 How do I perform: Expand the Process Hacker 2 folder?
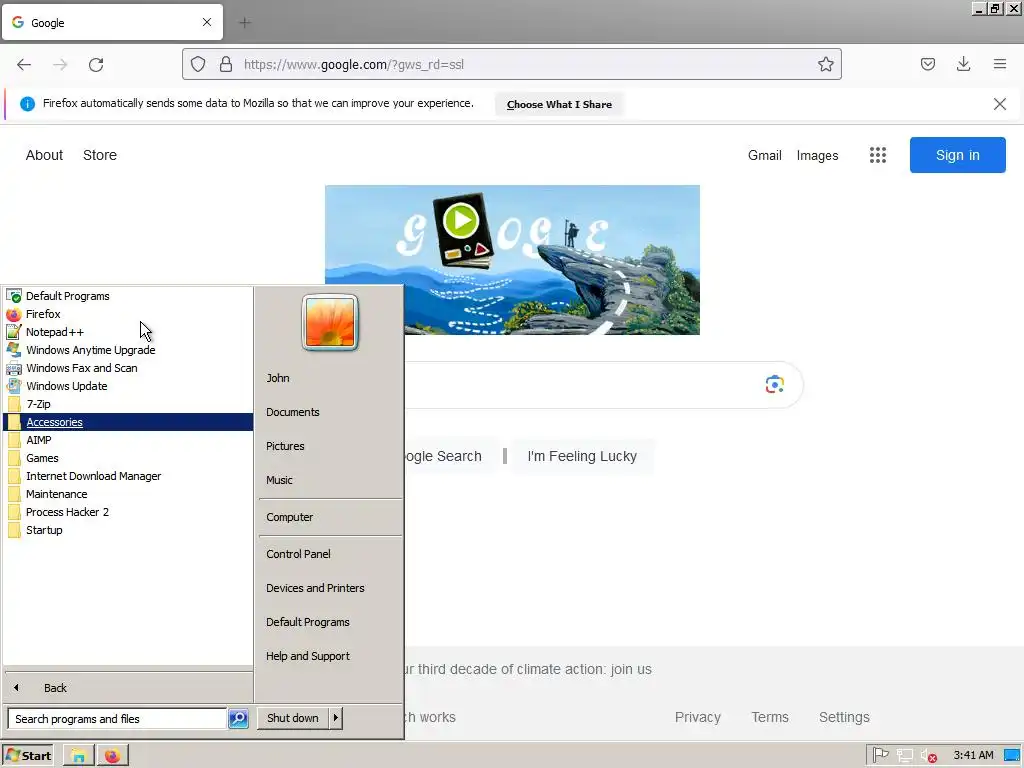point(128,512)
